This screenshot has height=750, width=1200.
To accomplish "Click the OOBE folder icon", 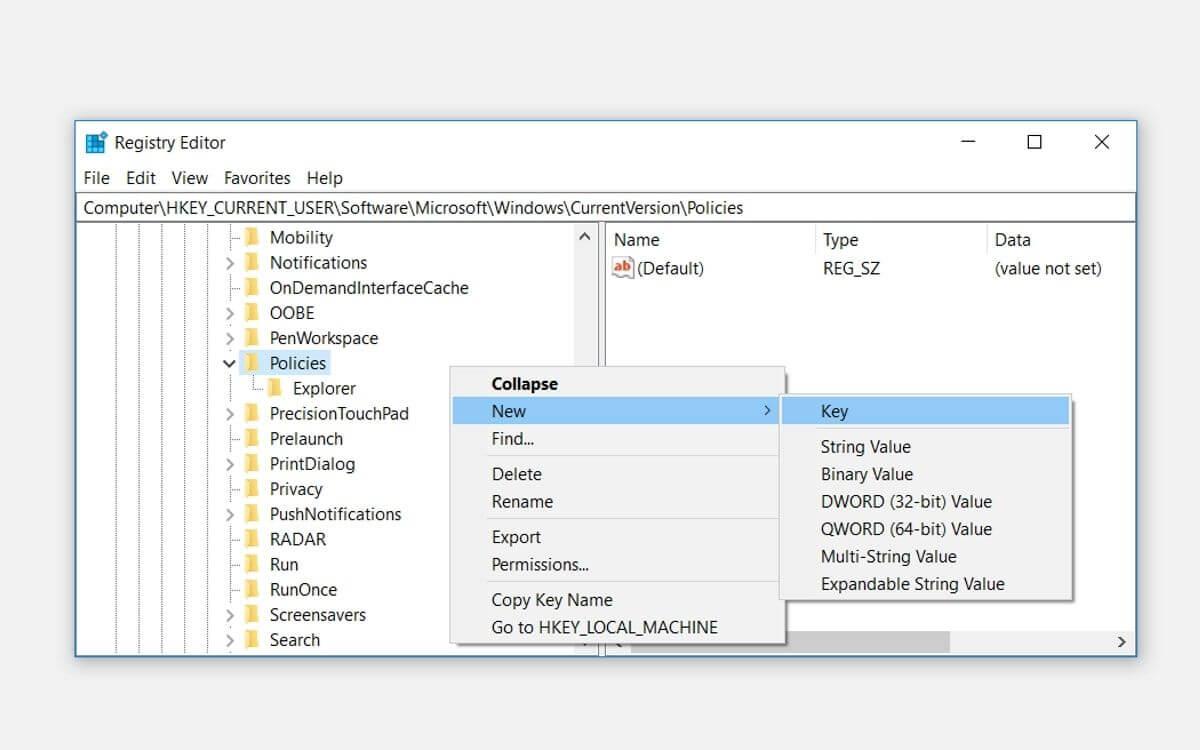I will [252, 312].
